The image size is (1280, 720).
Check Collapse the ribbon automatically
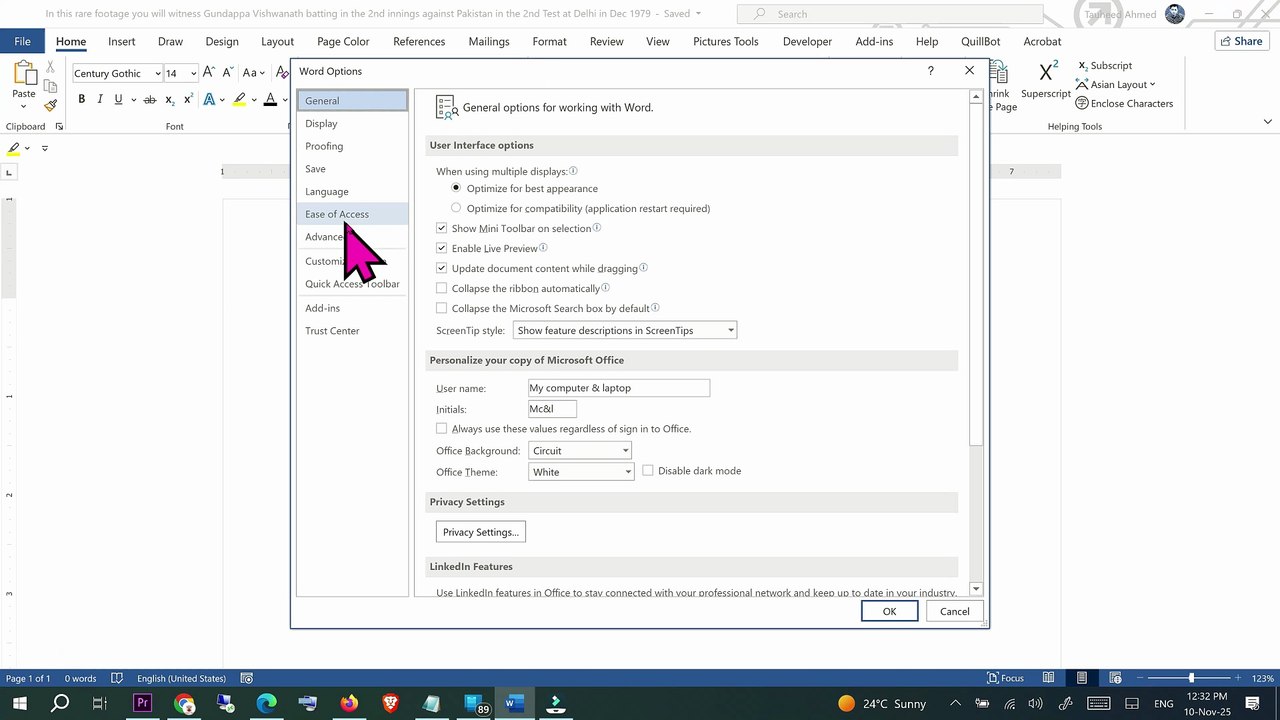pyautogui.click(x=442, y=288)
